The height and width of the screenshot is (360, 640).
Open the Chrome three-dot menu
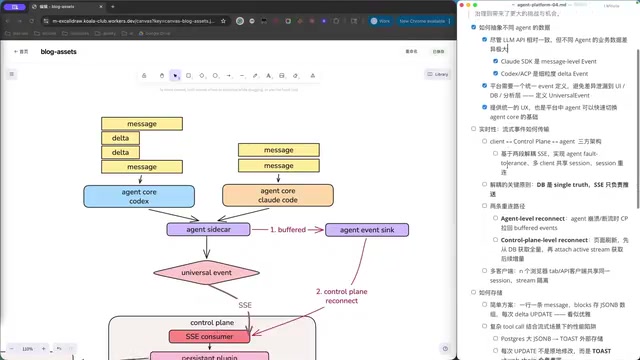tap(449, 21)
